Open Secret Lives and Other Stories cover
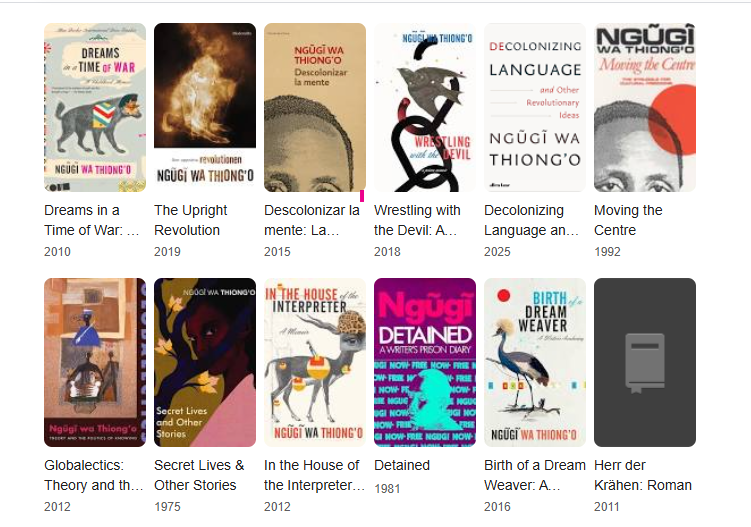Viewport: 751px width, 527px height. [x=205, y=362]
